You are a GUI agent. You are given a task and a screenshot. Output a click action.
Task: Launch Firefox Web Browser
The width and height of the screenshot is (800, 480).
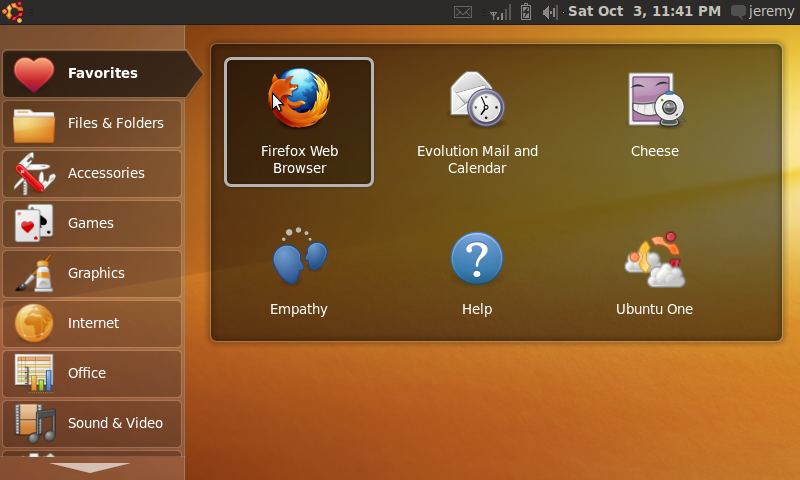tap(299, 122)
